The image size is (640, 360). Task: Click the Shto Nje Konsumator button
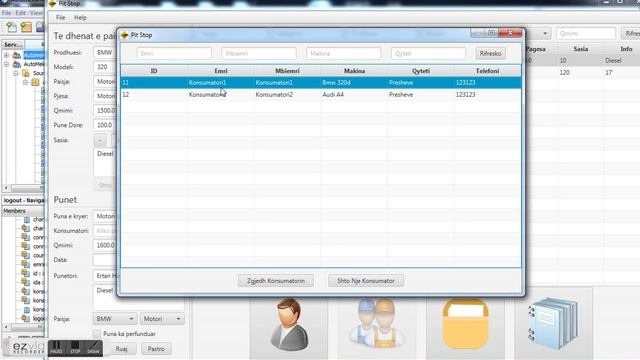(x=366, y=281)
